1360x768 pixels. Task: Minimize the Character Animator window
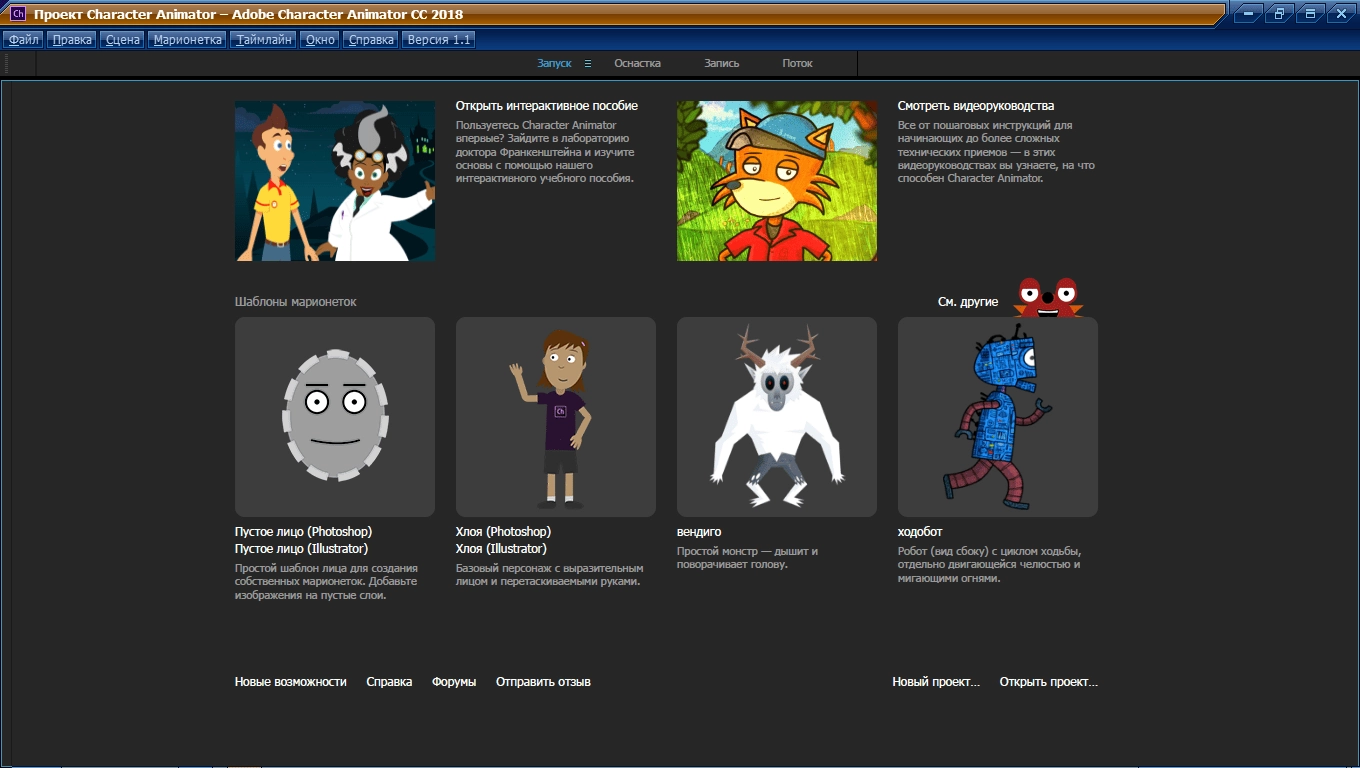(1246, 14)
